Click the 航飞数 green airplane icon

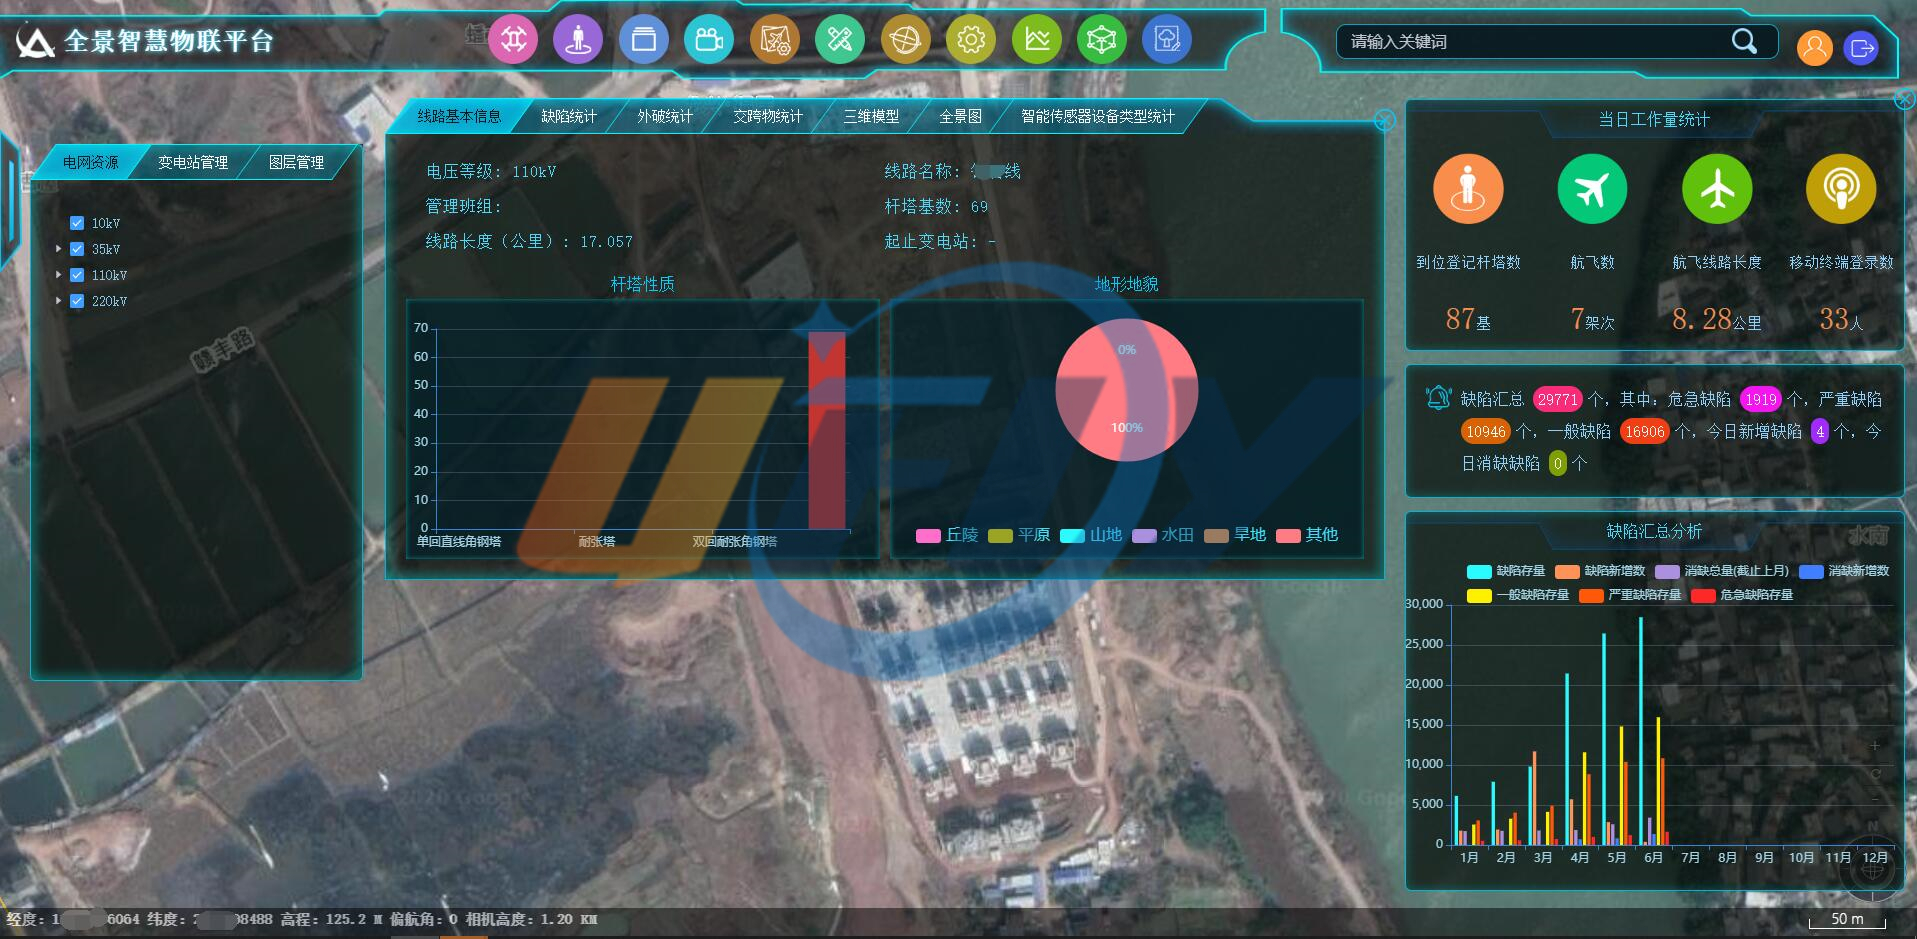pos(1592,189)
